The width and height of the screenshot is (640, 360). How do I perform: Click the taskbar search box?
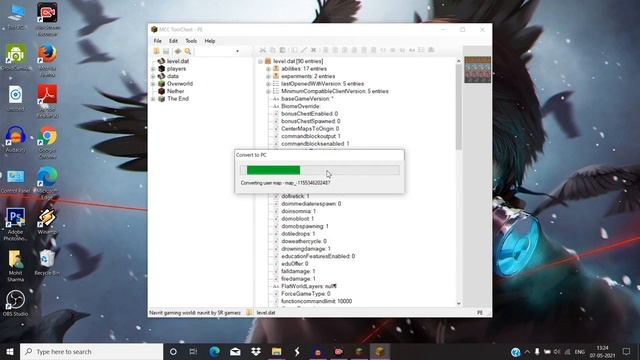pos(91,352)
